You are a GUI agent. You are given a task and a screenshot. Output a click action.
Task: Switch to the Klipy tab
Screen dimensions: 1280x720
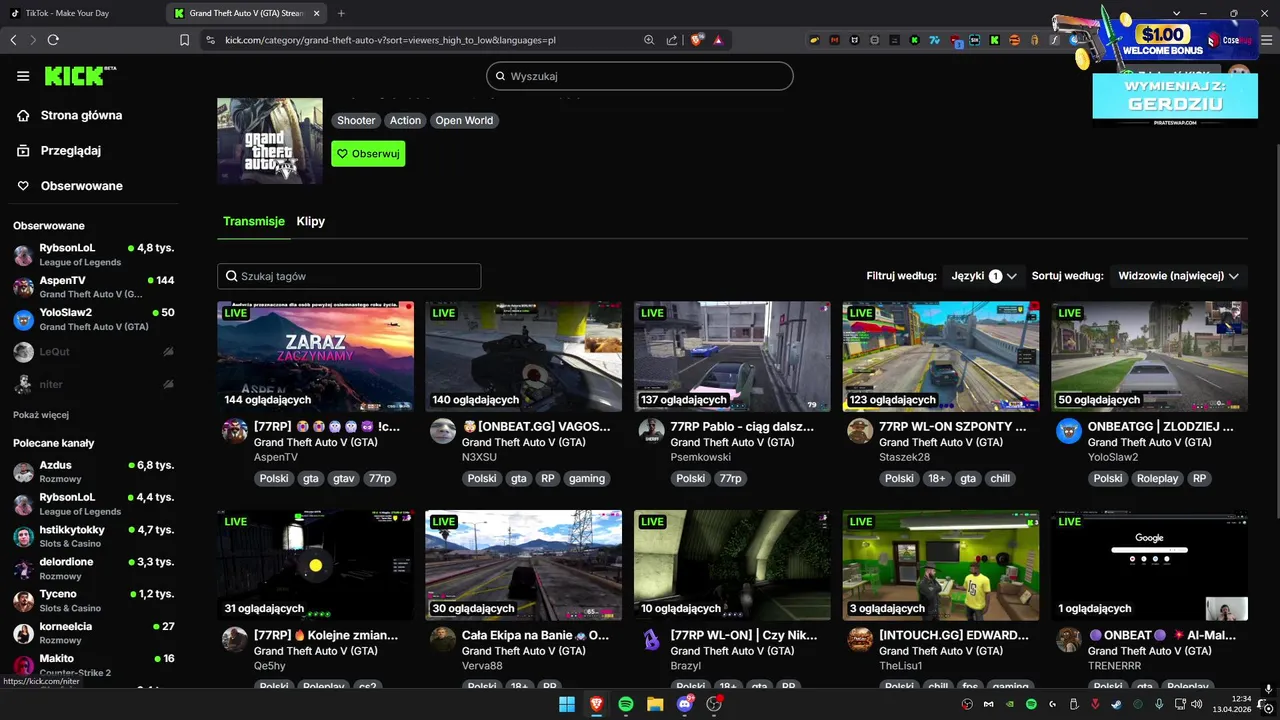coord(311,221)
